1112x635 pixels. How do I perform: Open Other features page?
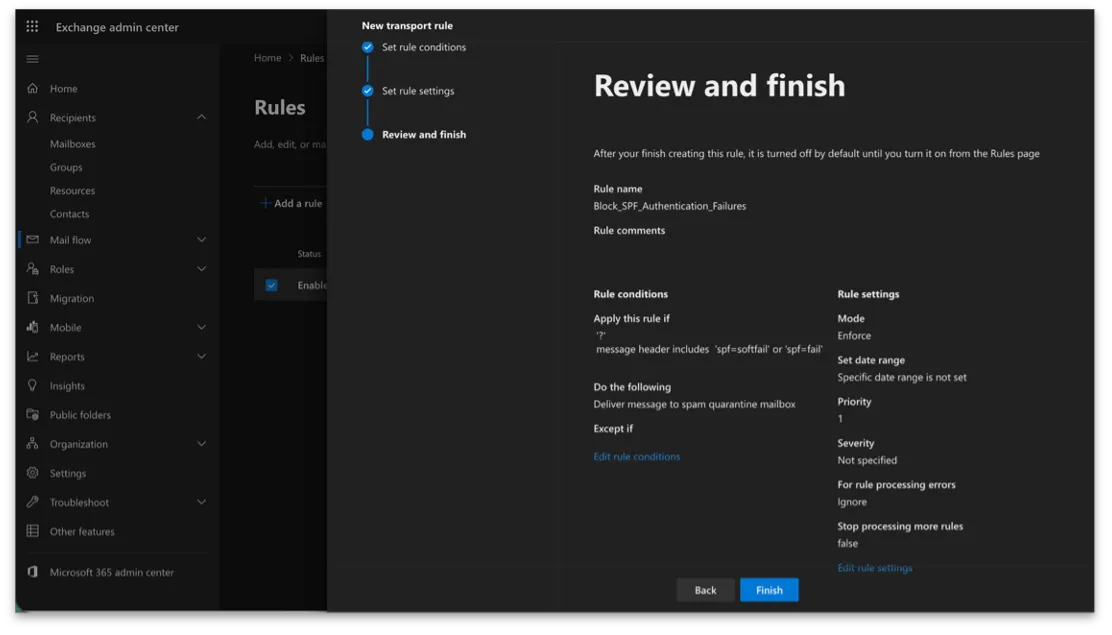(82, 531)
